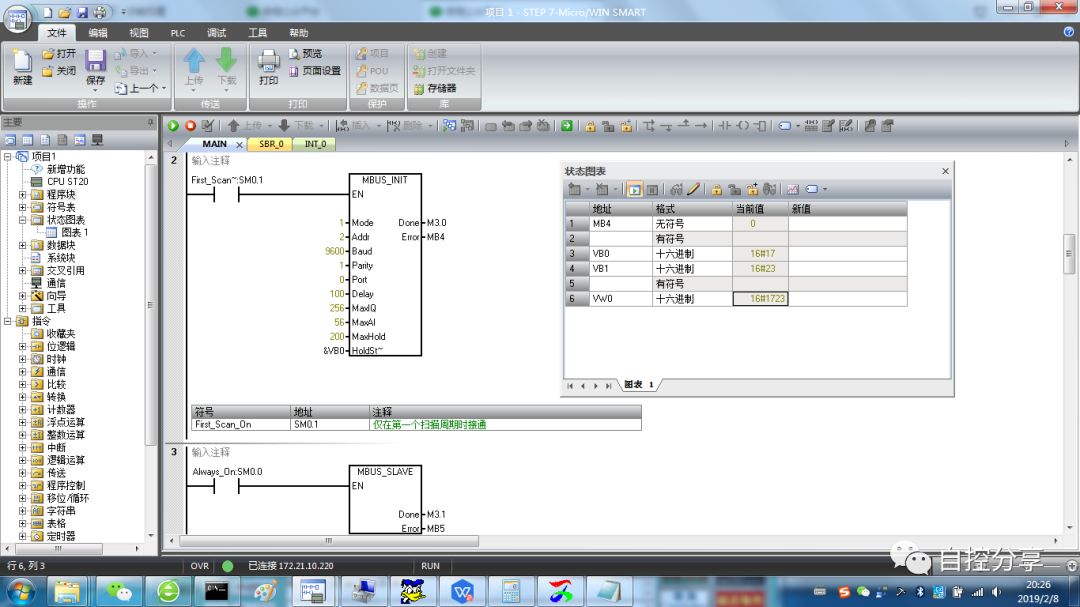Switch to the SBR_0 tab
Image resolution: width=1080 pixels, height=607 pixels.
coord(271,143)
